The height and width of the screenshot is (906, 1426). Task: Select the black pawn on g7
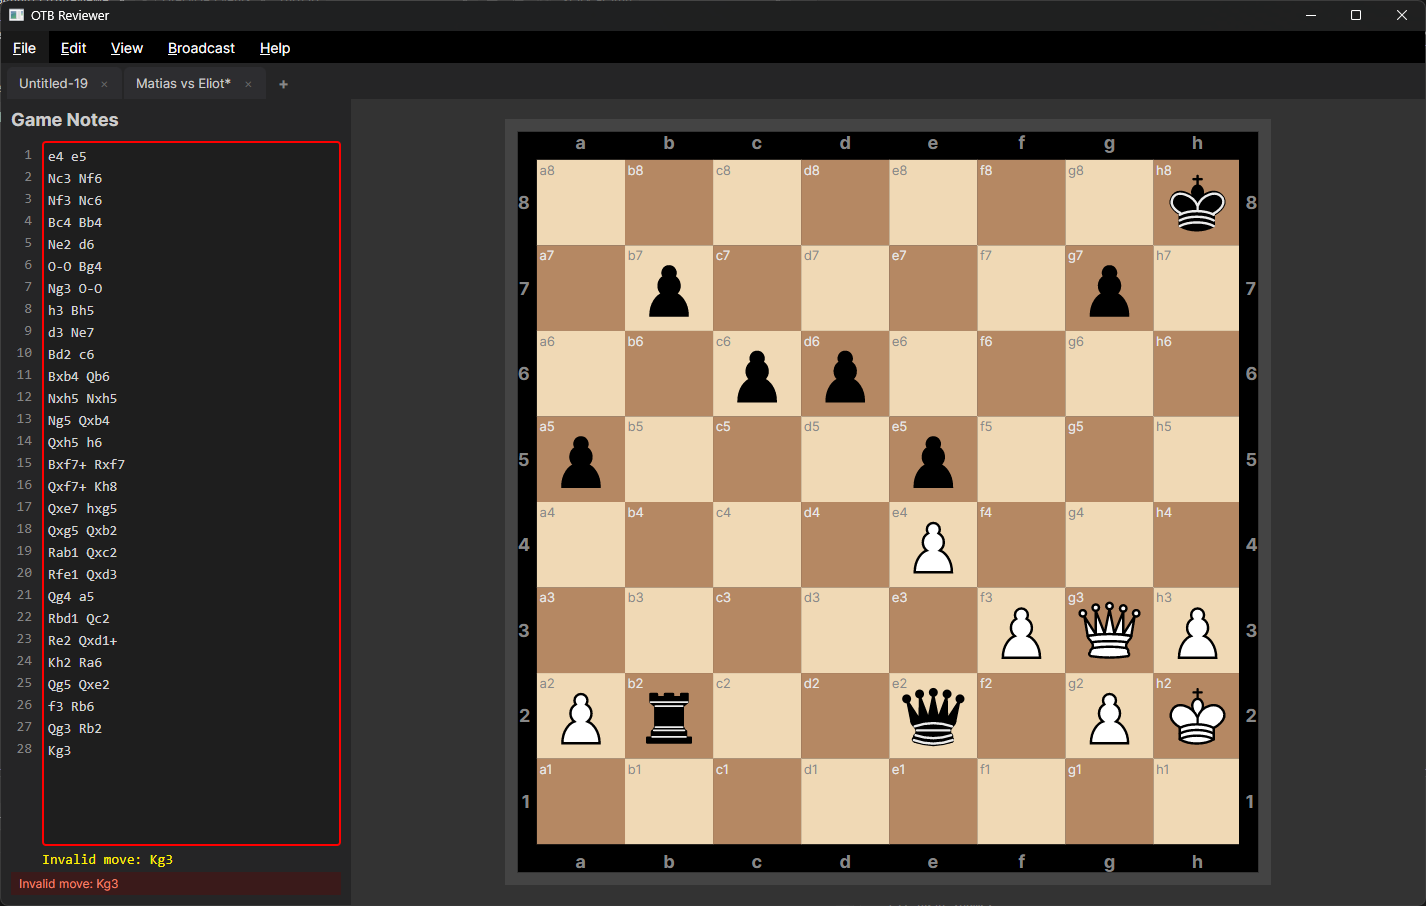tap(1109, 290)
